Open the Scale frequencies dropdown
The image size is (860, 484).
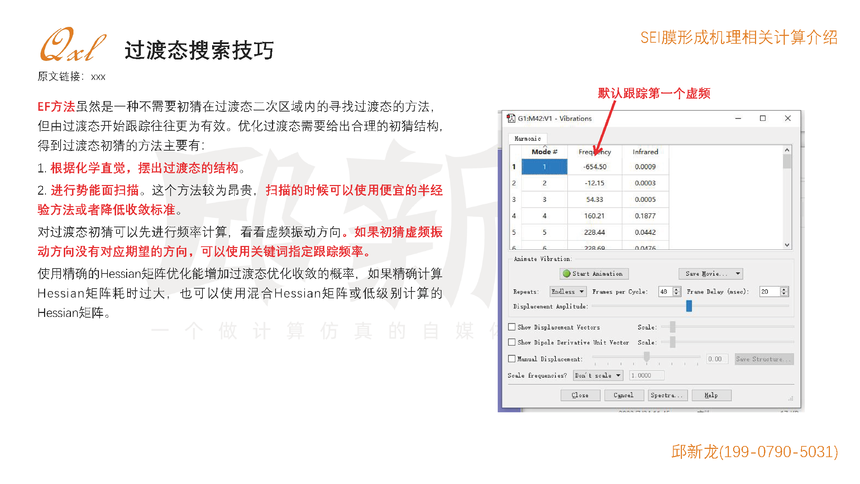[x=598, y=375]
